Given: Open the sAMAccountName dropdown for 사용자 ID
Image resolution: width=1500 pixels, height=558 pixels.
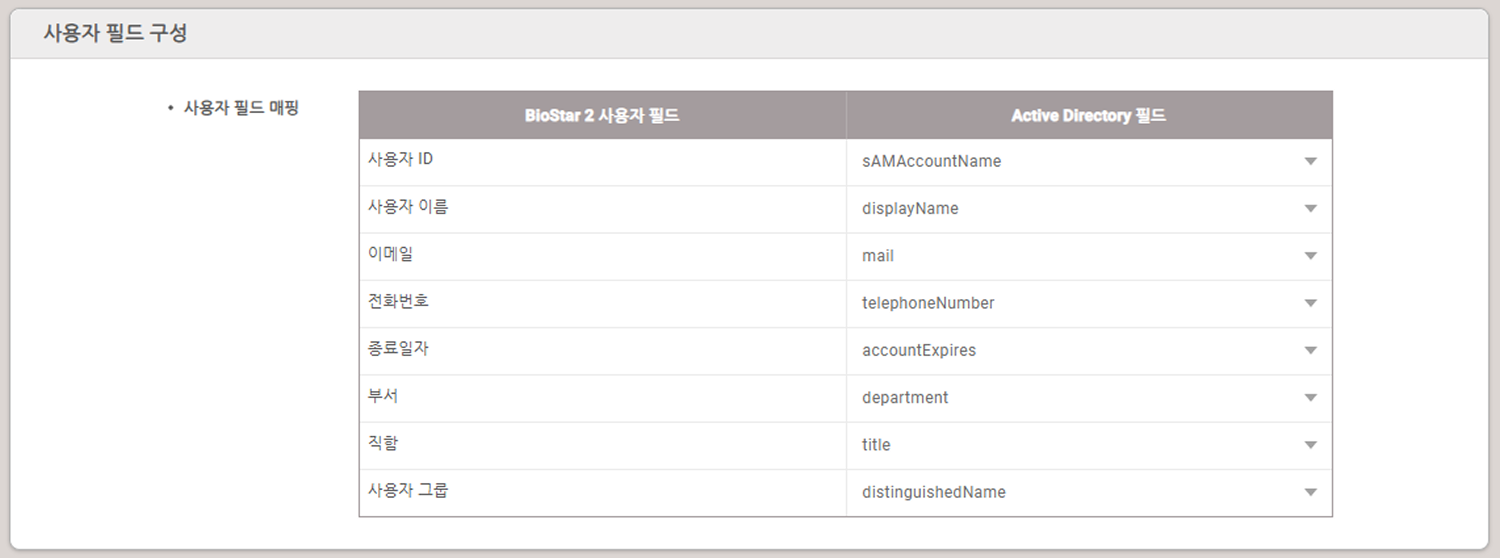Looking at the screenshot, I should [x=1089, y=162].
